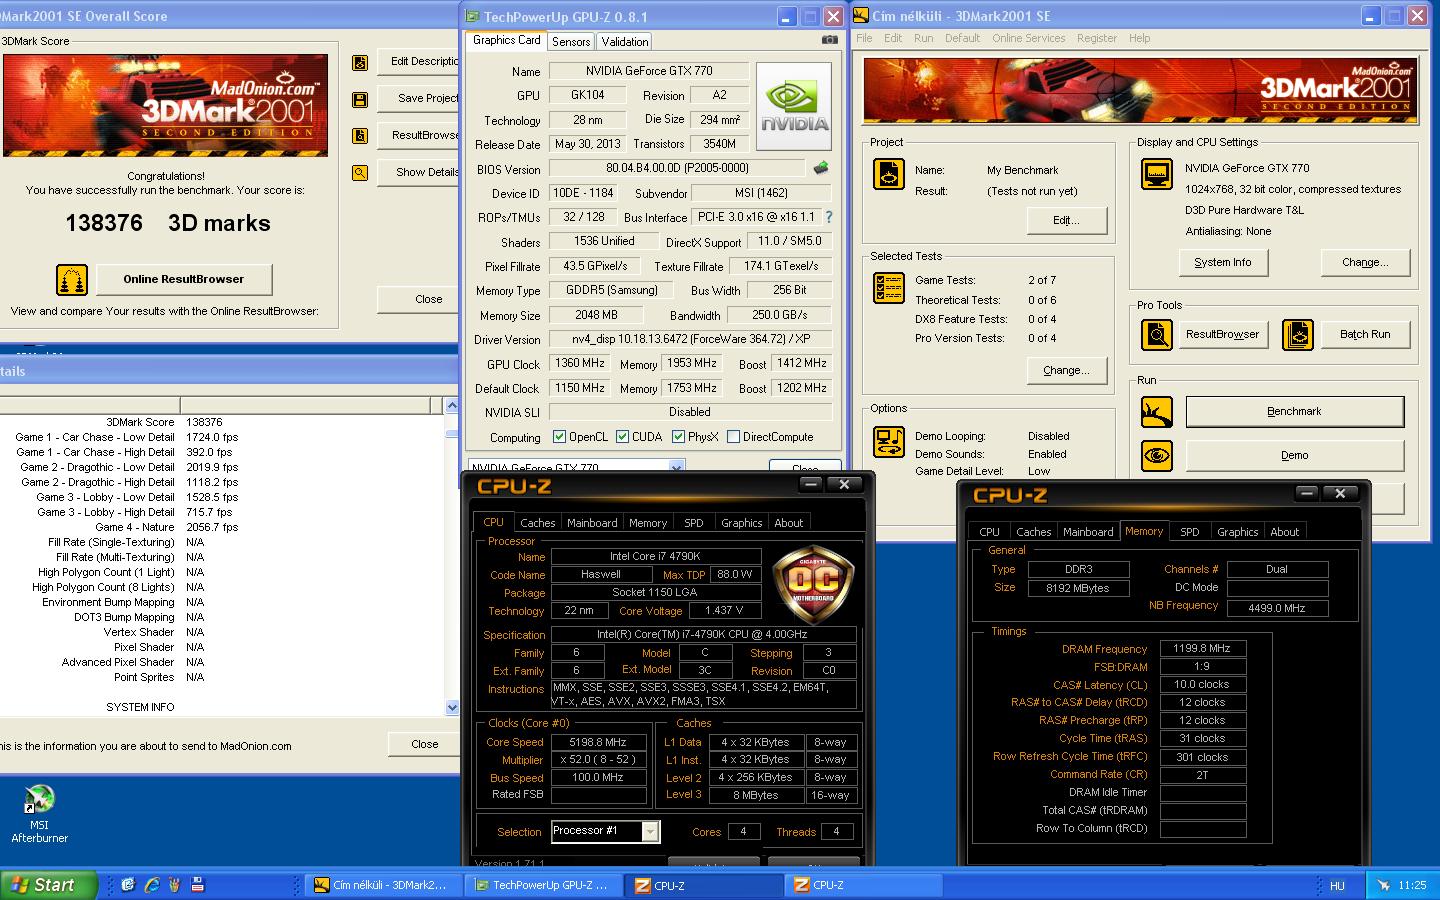Click the System Info button
This screenshot has height=900, width=1440.
pos(1223,262)
